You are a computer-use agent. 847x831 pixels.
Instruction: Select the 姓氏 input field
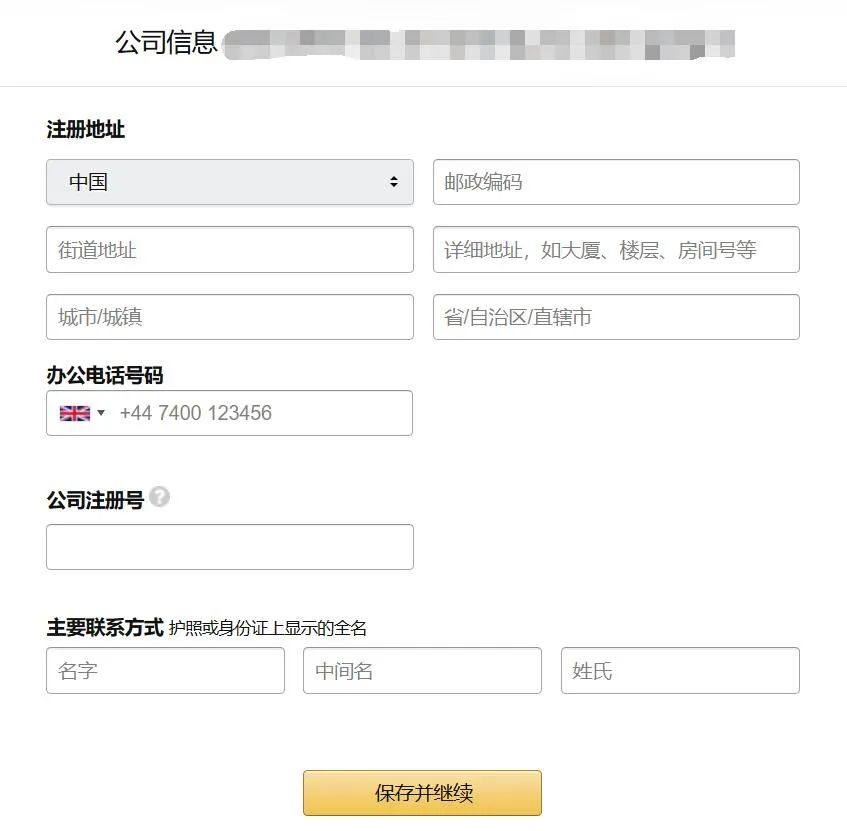point(680,671)
